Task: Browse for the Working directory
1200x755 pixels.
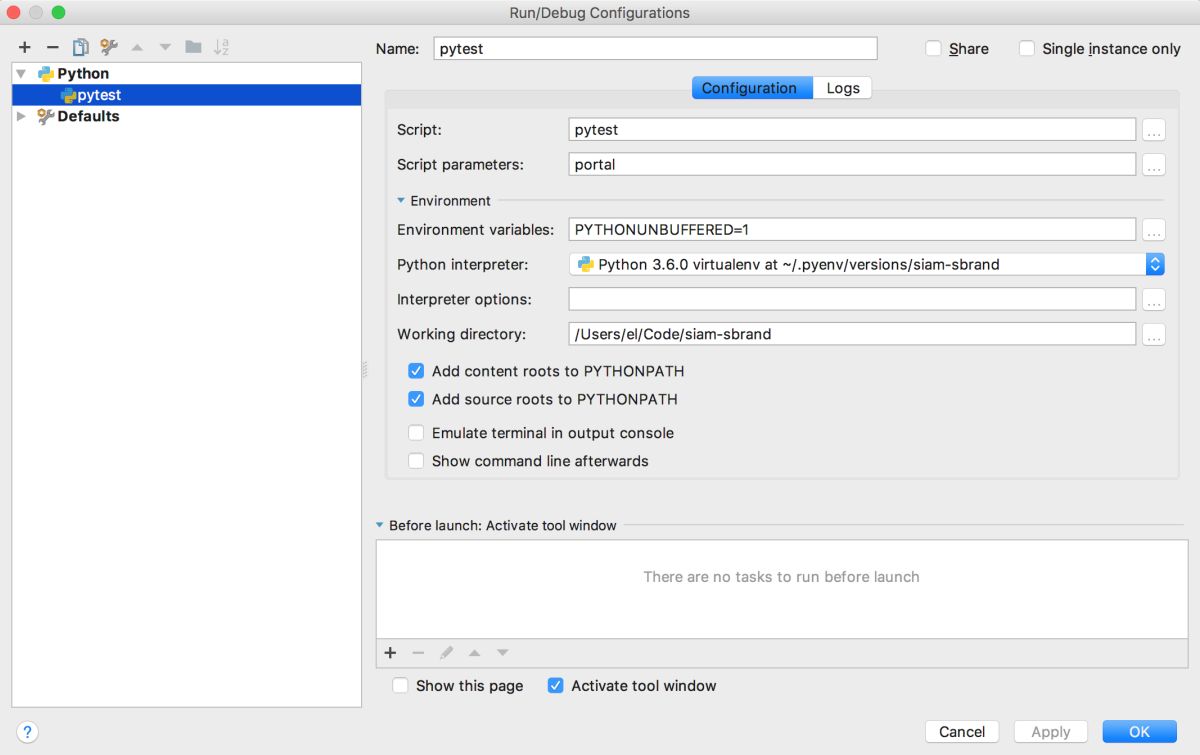Action: (x=1154, y=335)
